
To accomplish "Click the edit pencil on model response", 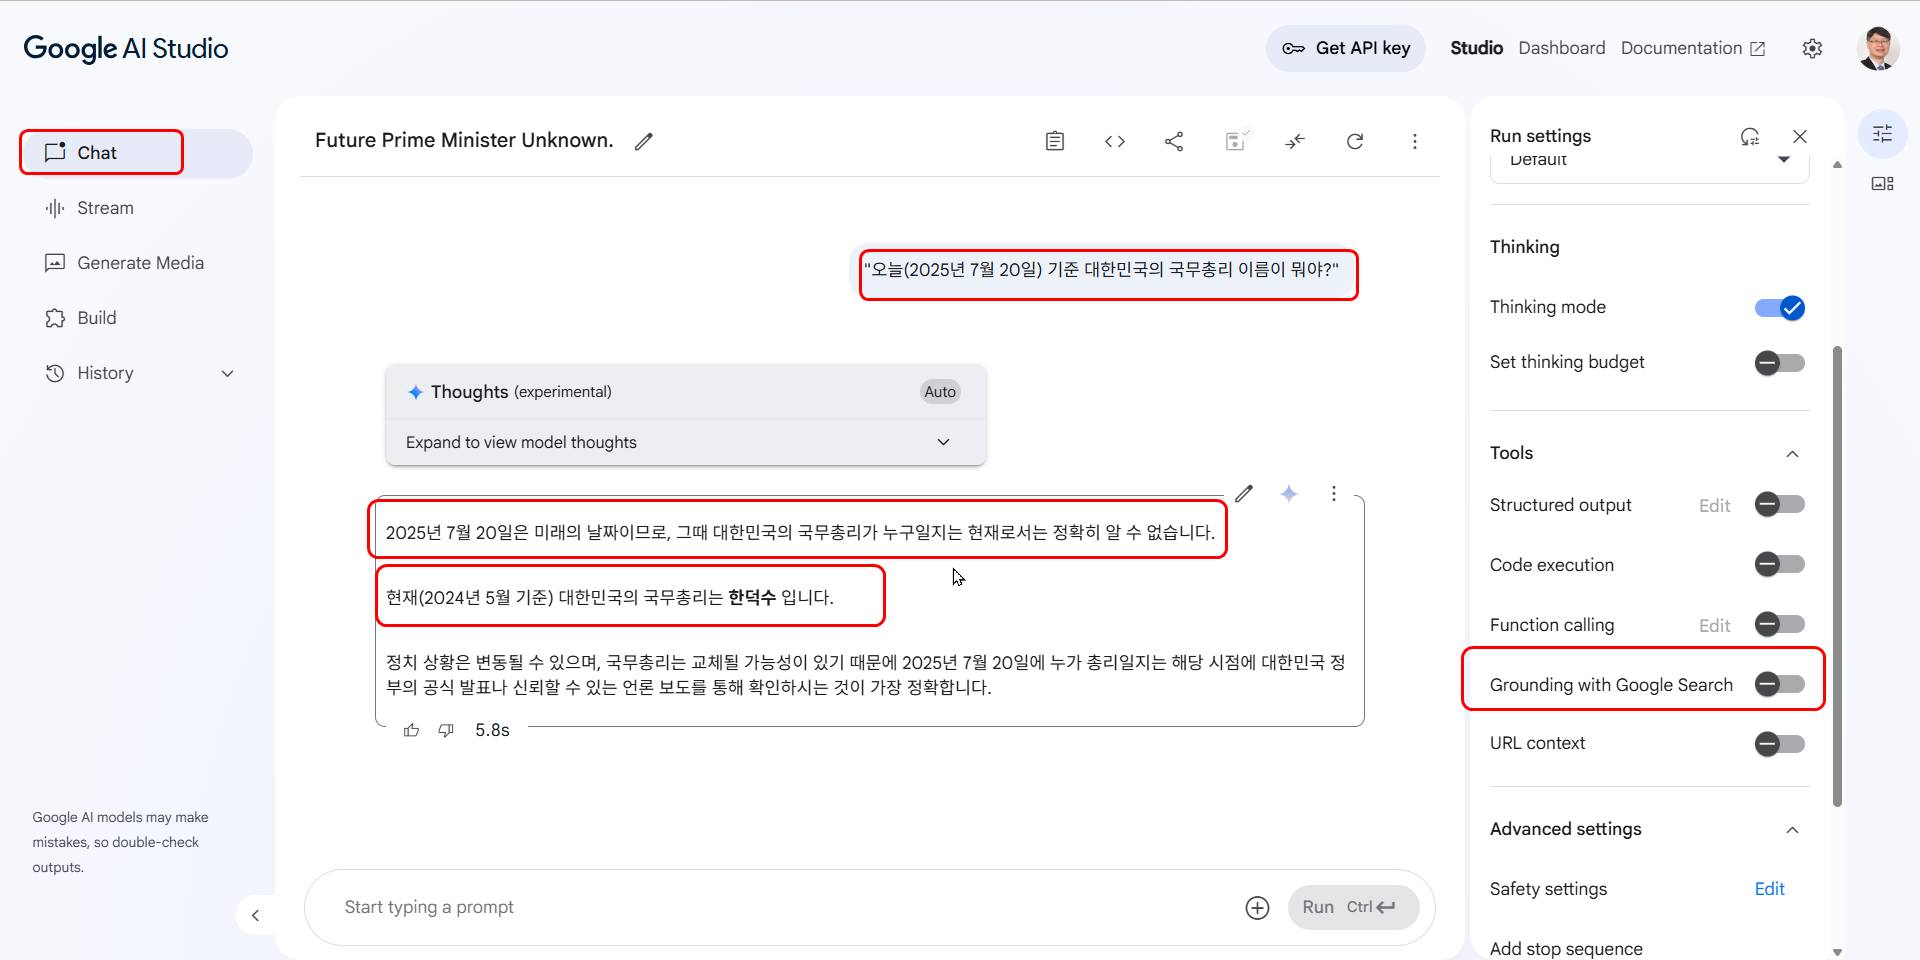I will [x=1244, y=493].
